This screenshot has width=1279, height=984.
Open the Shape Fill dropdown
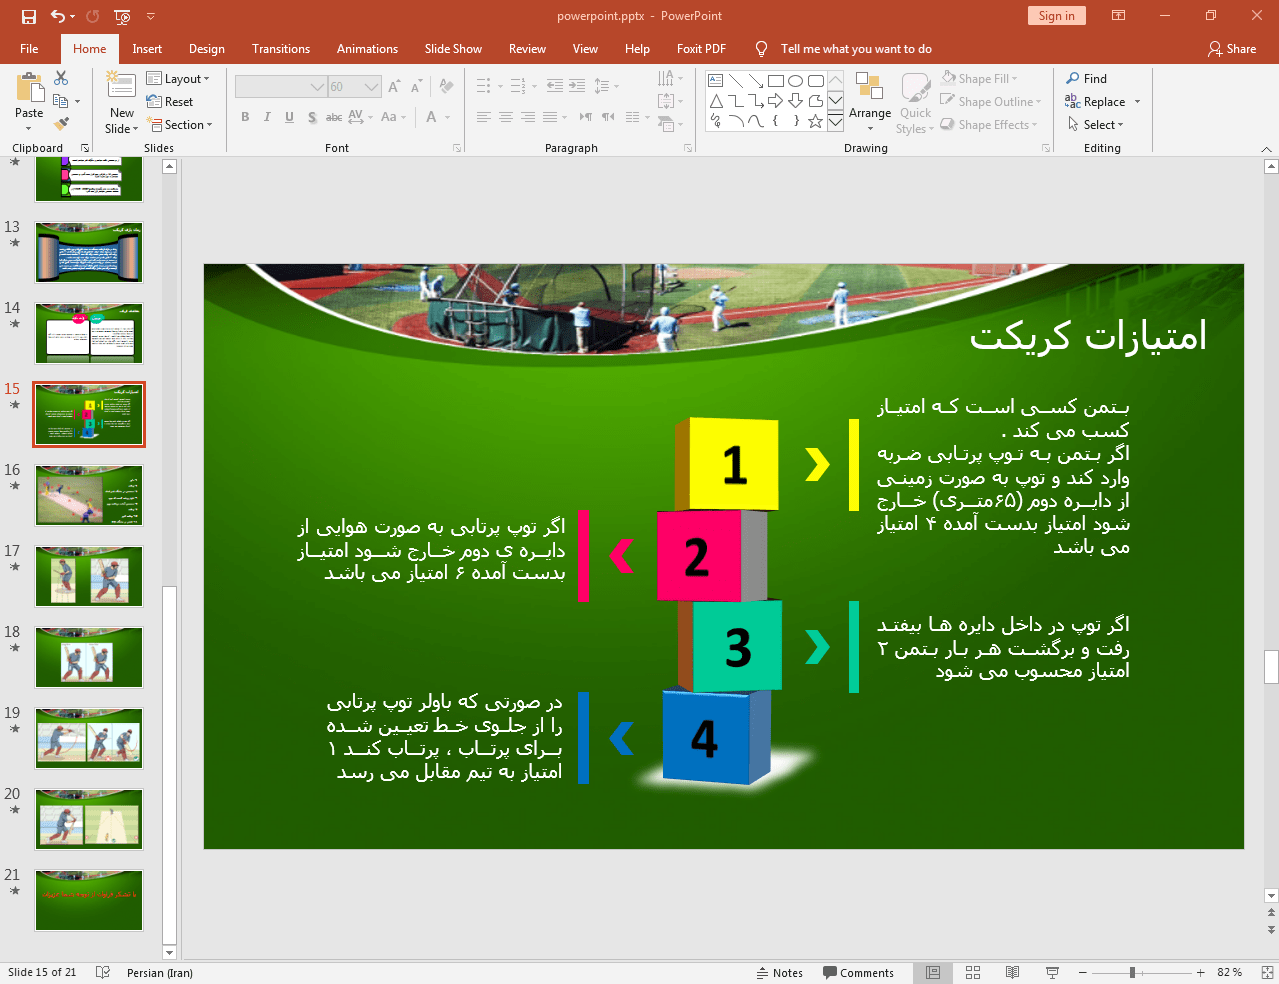coord(979,78)
